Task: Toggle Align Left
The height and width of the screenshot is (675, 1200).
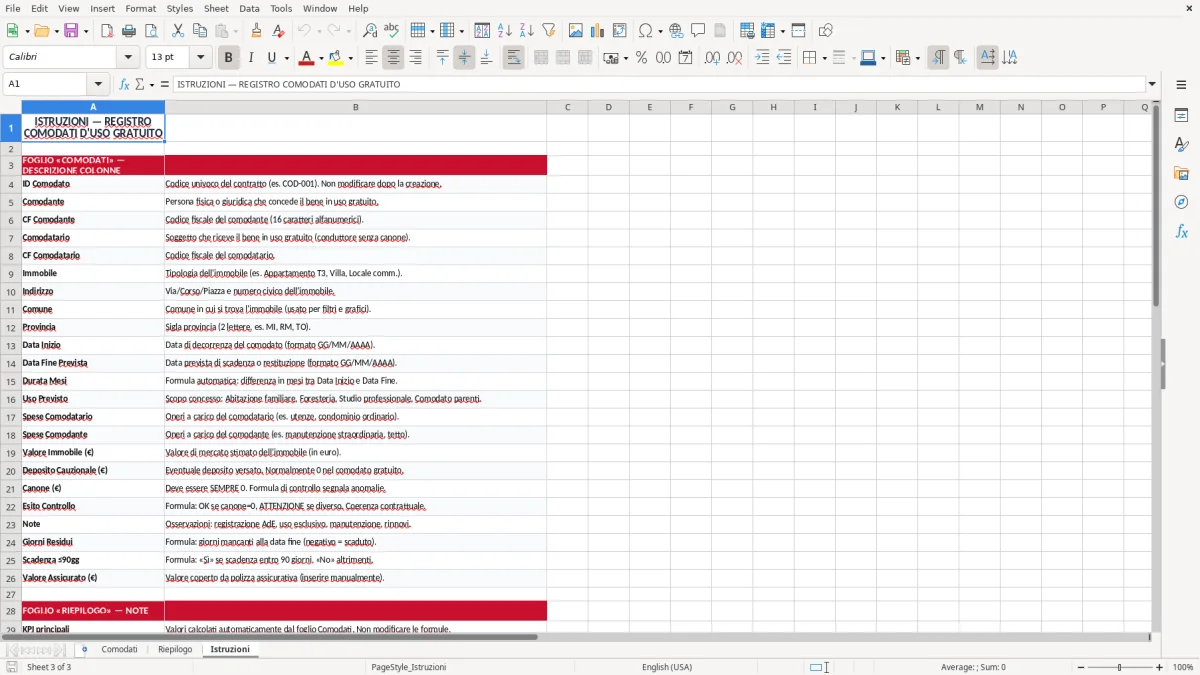Action: tap(371, 58)
